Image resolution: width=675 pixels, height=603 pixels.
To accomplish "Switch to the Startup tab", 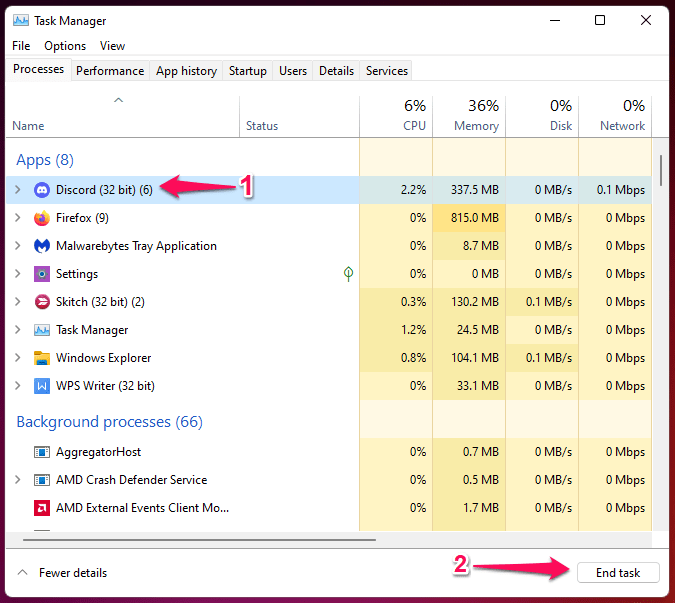I will pyautogui.click(x=248, y=71).
